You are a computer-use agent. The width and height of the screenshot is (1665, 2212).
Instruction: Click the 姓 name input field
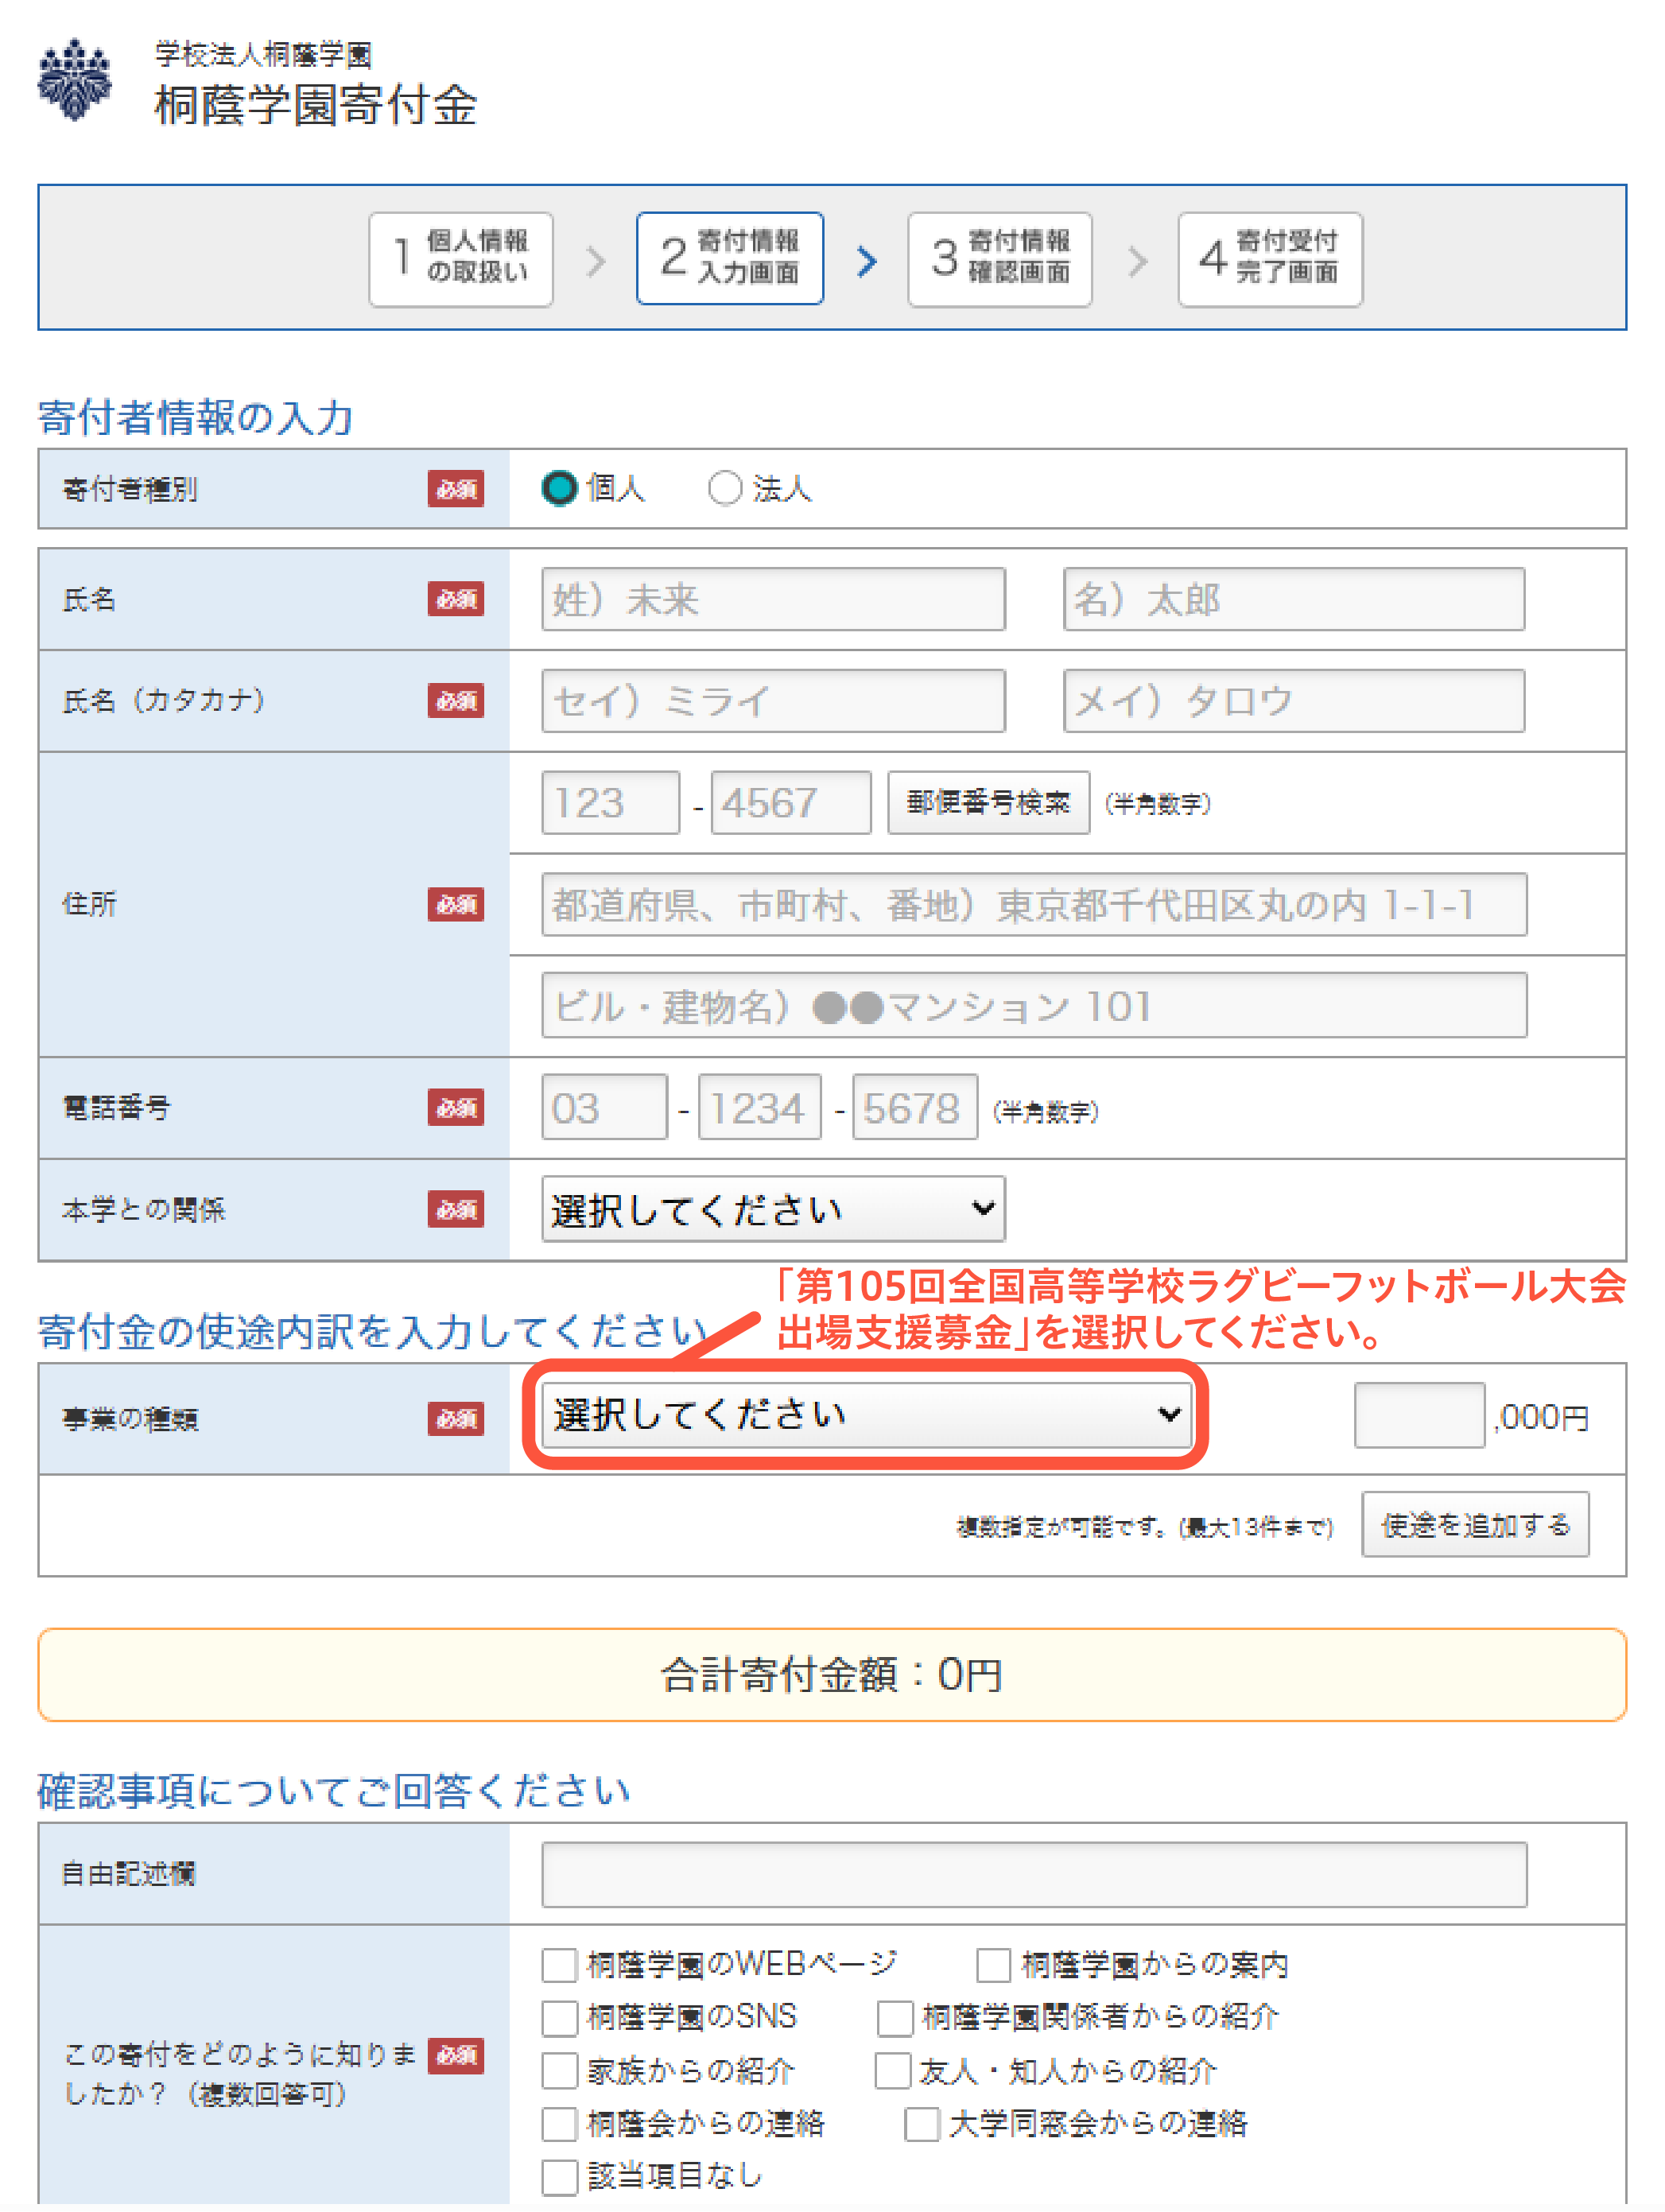[x=772, y=600]
